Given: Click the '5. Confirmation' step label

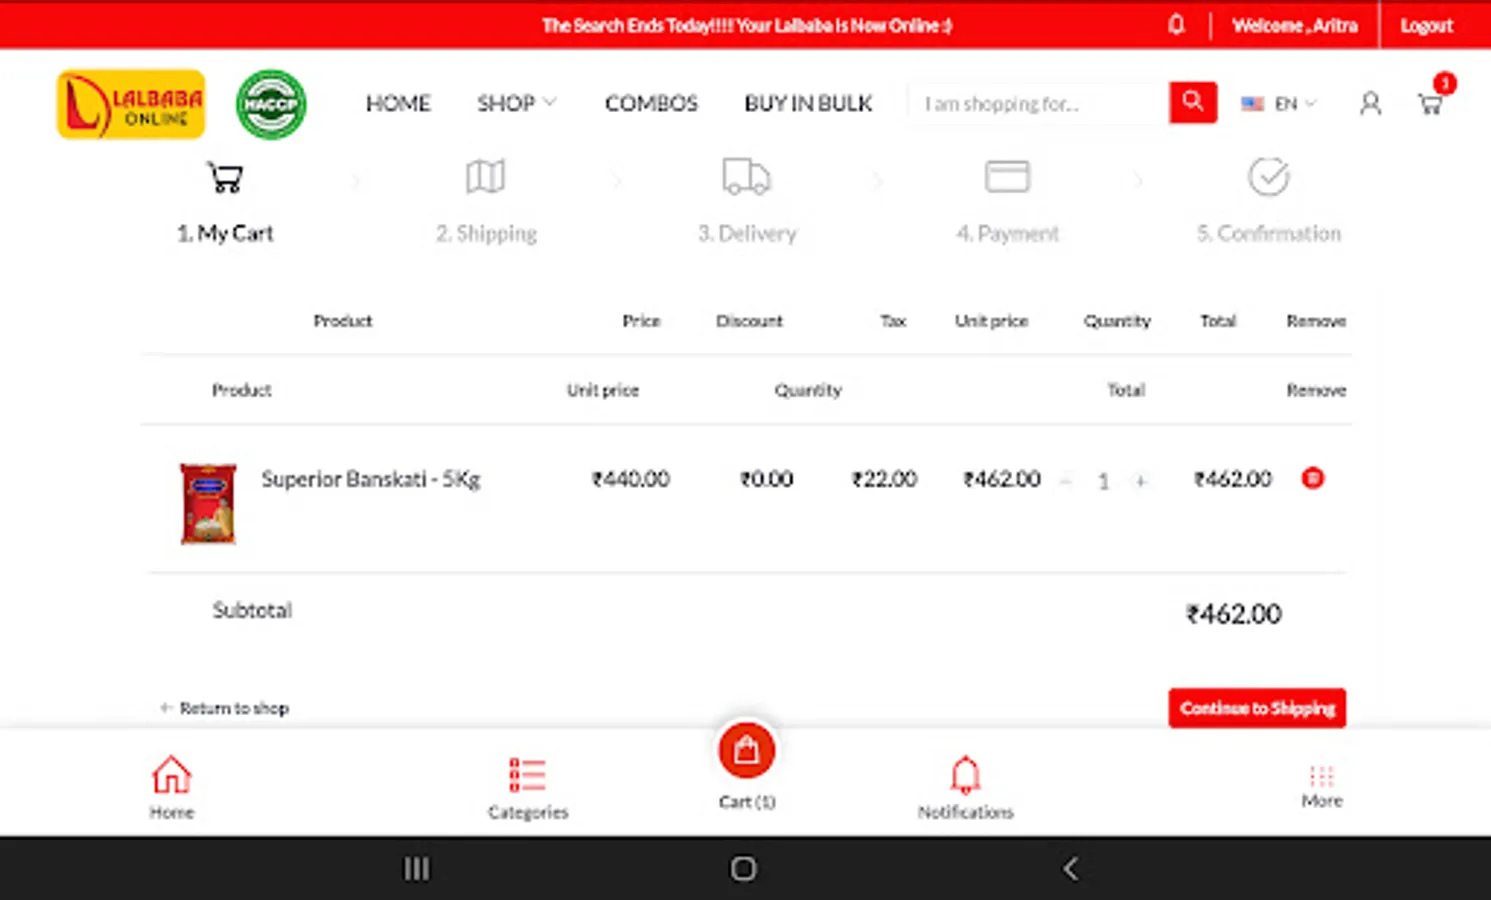Looking at the screenshot, I should click(1268, 233).
